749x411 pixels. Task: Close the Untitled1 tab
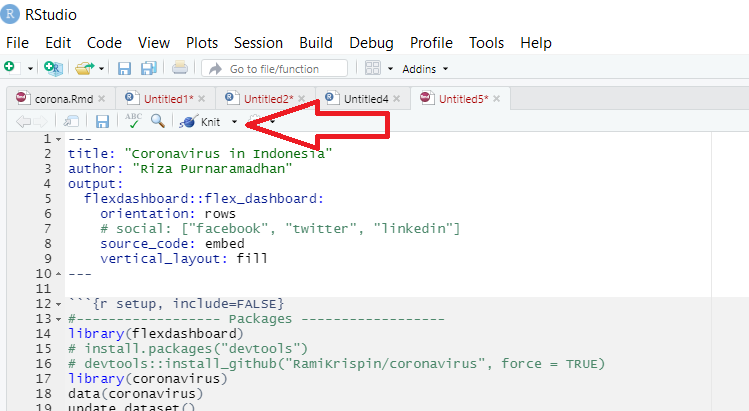(202, 99)
